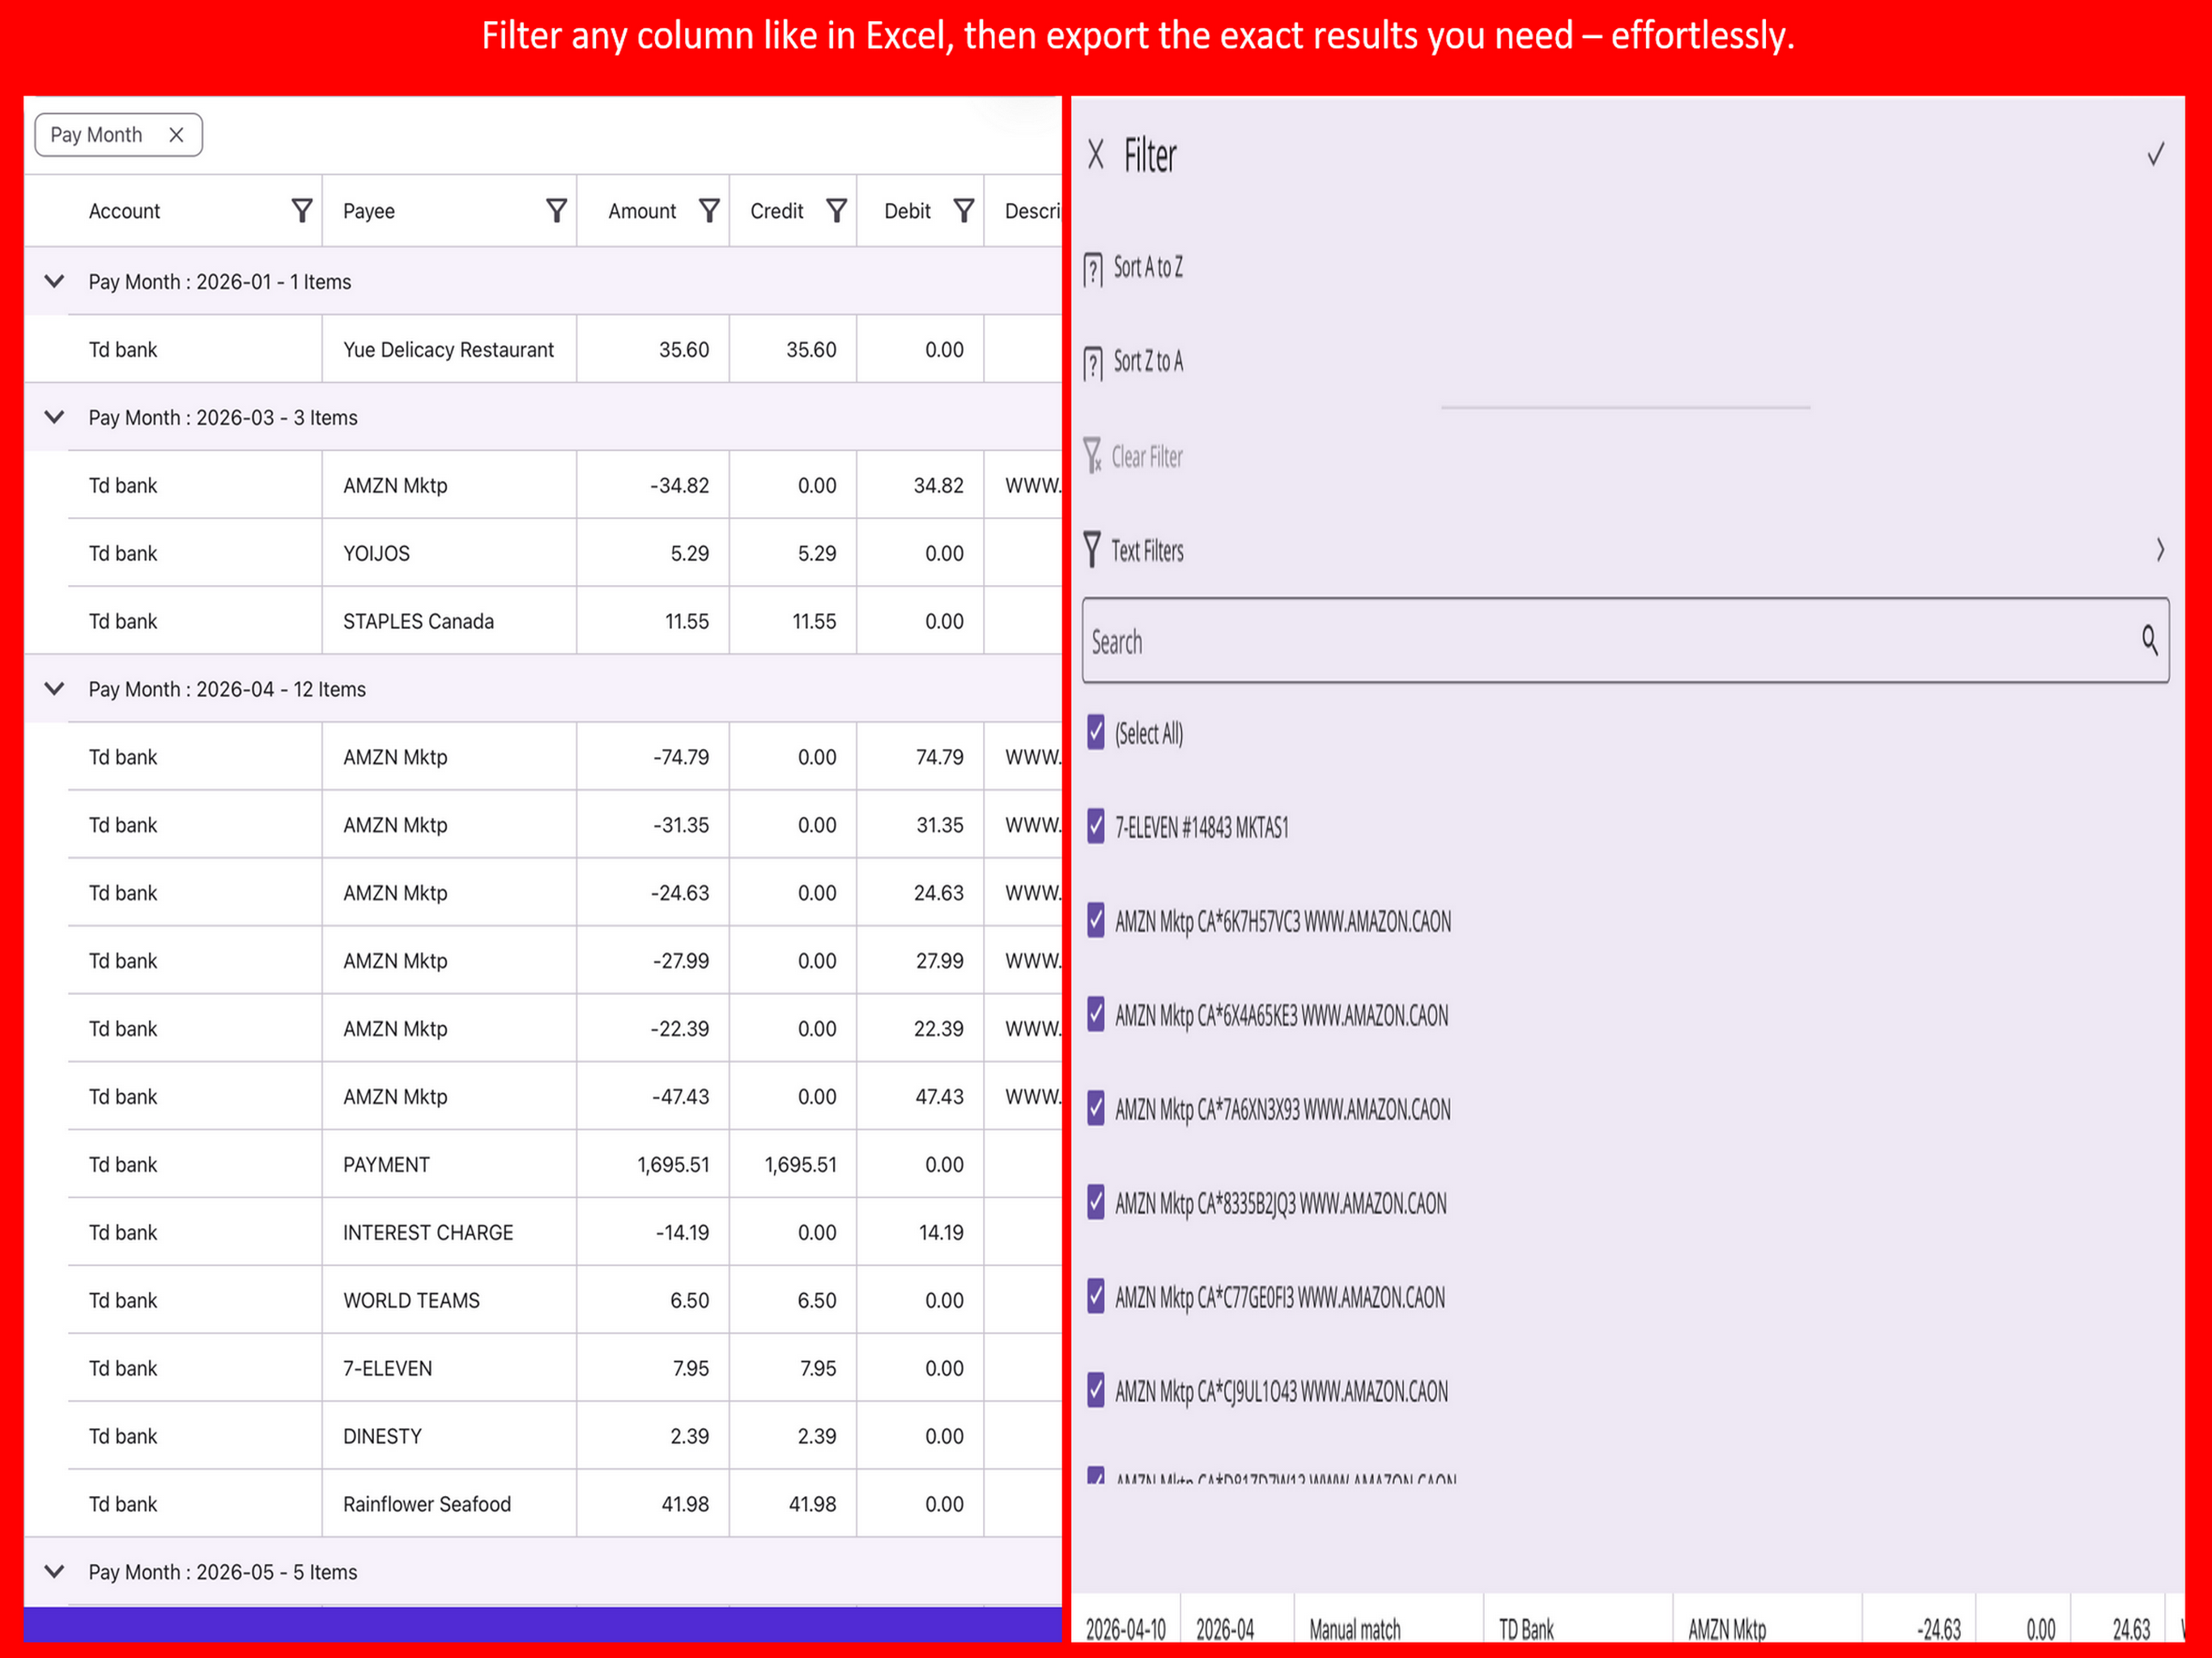Select the Rainflower Seafood payee cell
This screenshot has width=2212, height=1658.
pos(449,1504)
